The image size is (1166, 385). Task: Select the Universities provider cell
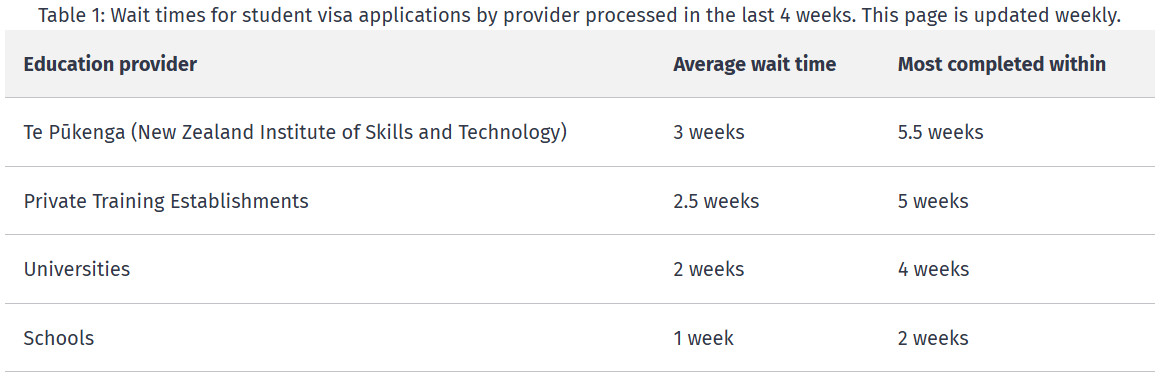point(77,269)
